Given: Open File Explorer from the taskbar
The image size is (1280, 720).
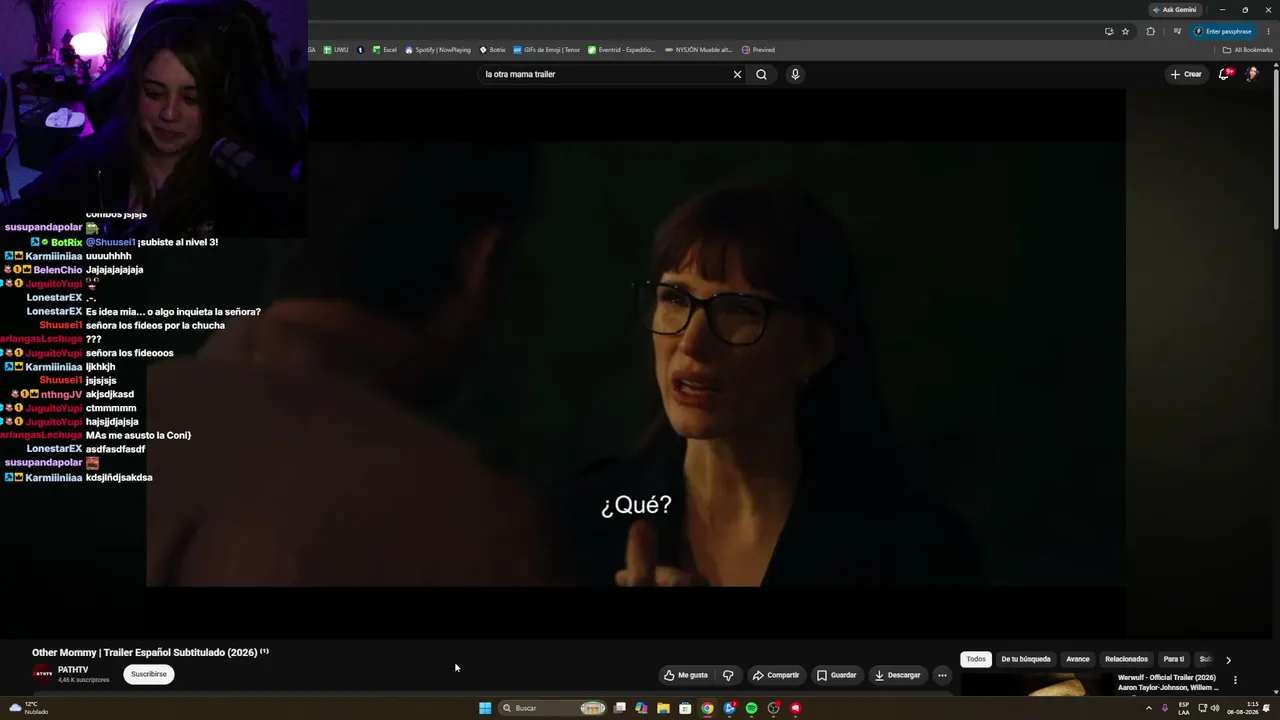Looking at the screenshot, I should click(663, 708).
